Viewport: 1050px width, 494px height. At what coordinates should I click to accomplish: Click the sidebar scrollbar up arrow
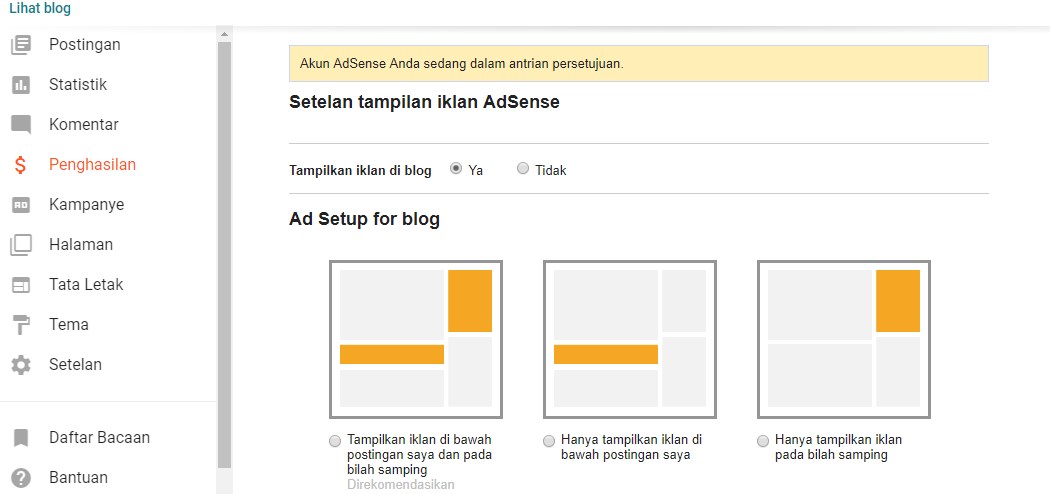(x=224, y=33)
